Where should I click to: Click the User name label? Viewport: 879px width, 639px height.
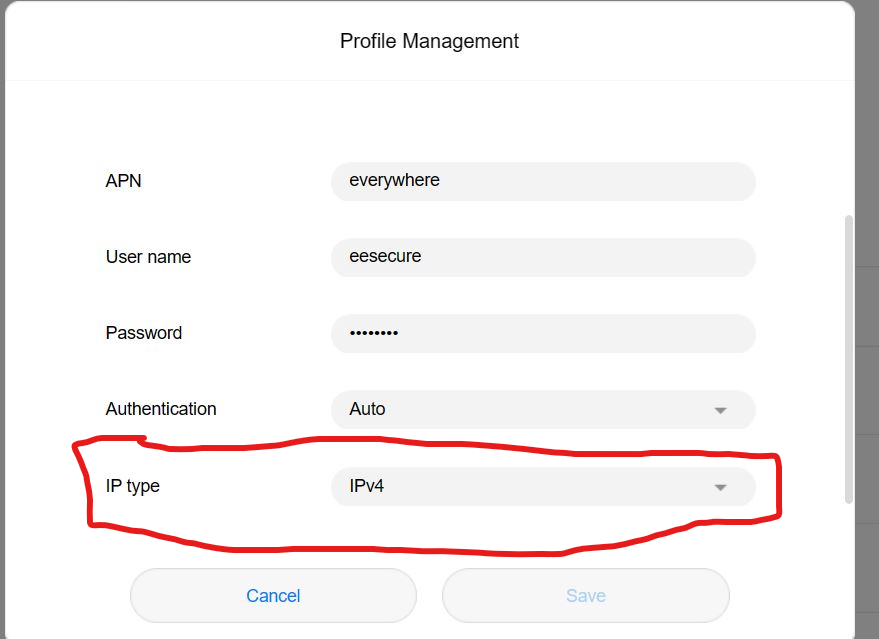pyautogui.click(x=149, y=257)
